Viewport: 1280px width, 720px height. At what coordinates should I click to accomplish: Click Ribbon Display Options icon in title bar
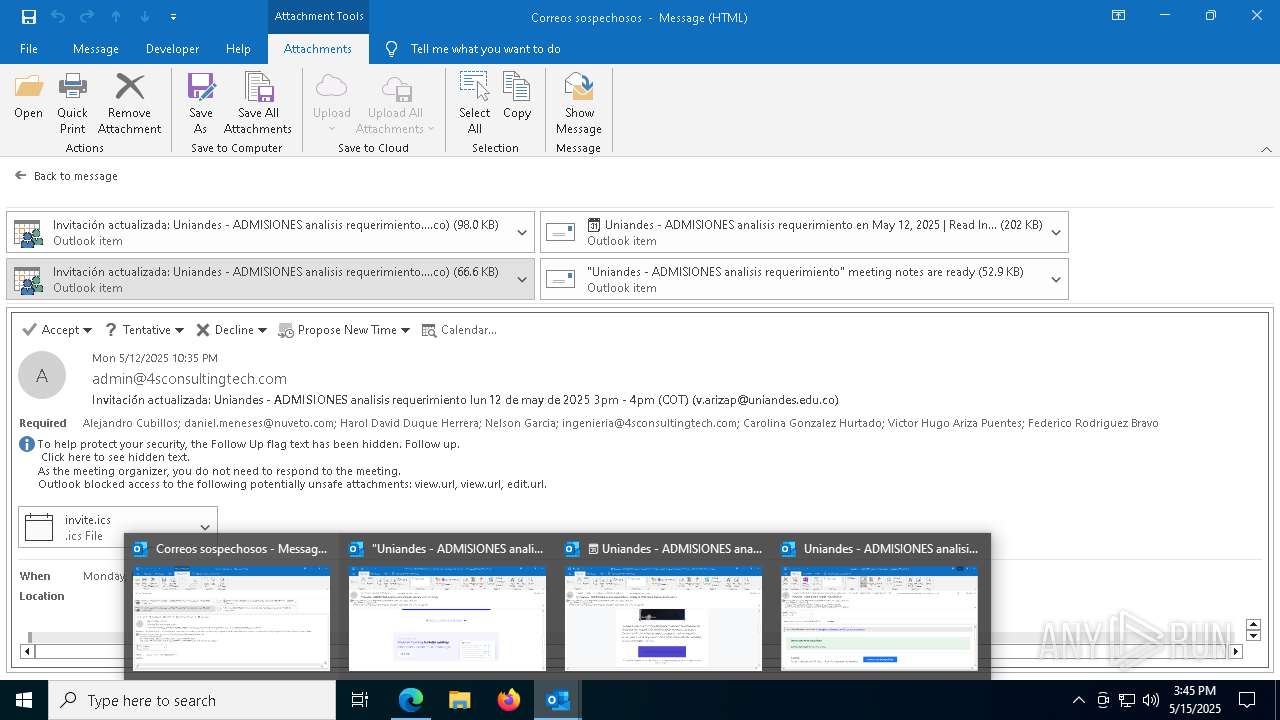click(1119, 16)
